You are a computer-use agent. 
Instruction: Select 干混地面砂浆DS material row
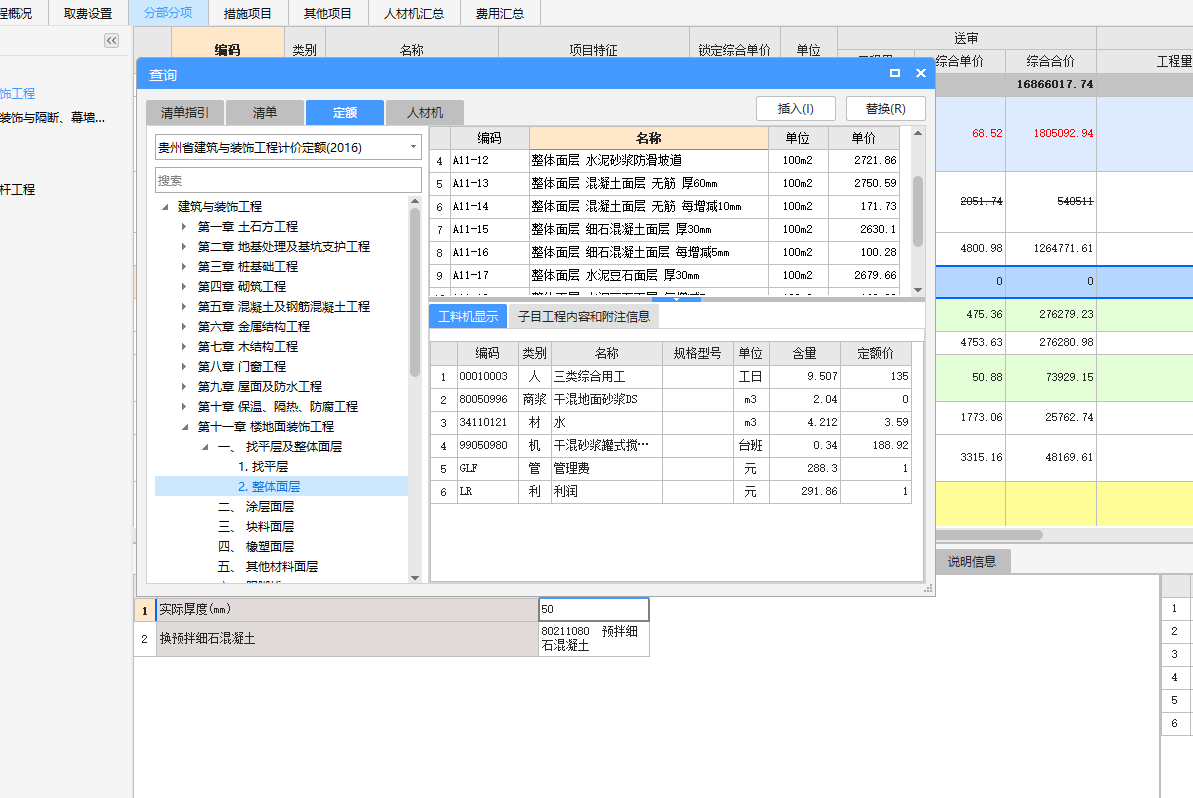click(670, 399)
